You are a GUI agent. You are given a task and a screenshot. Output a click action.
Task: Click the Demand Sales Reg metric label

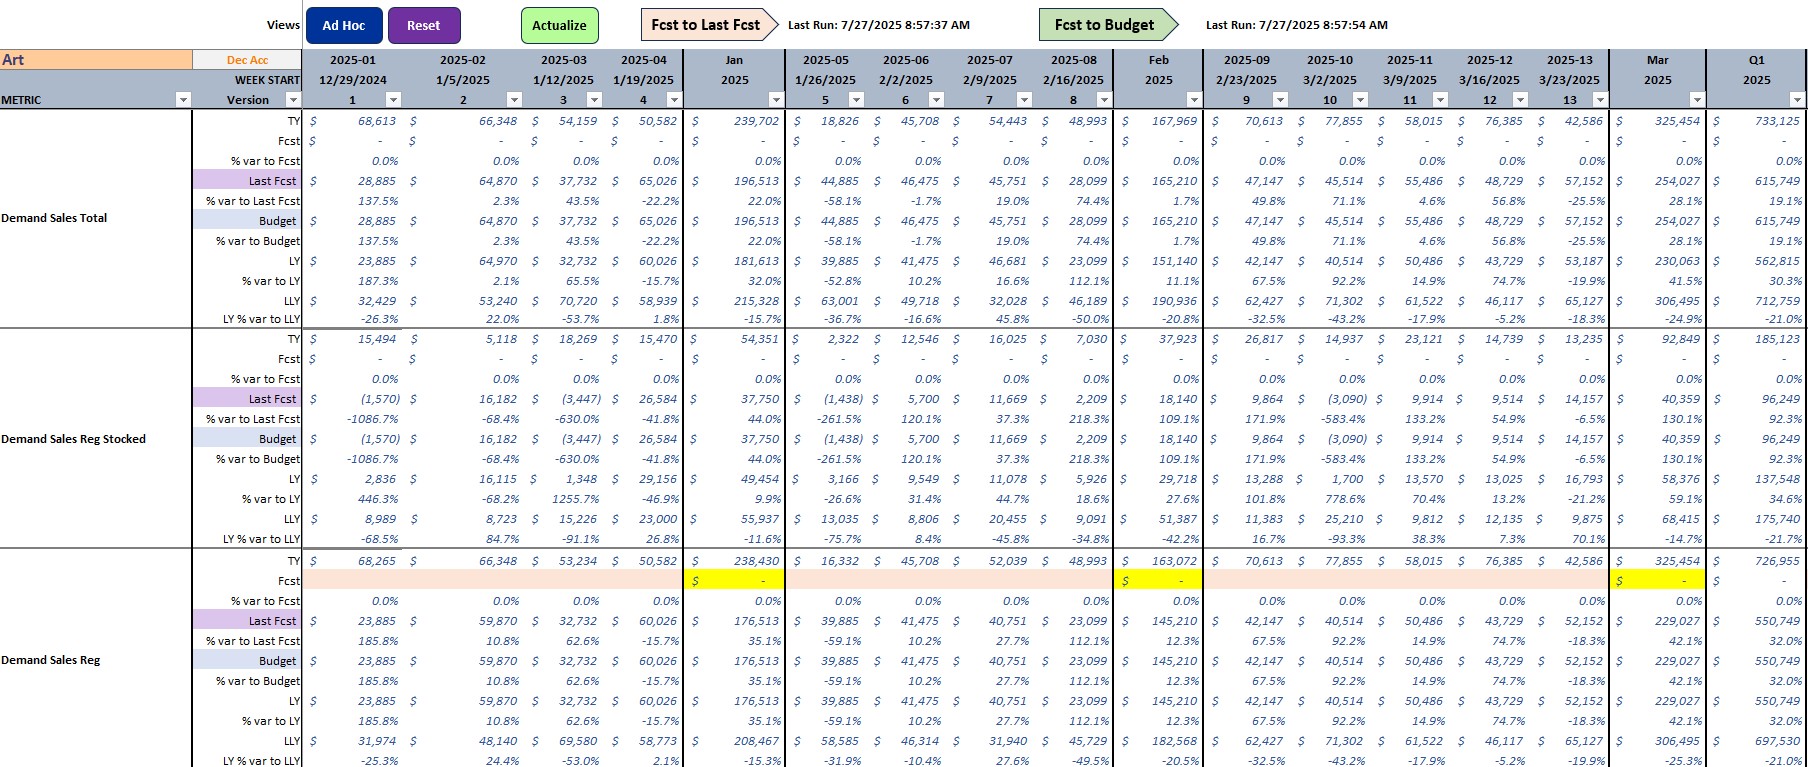pyautogui.click(x=50, y=660)
